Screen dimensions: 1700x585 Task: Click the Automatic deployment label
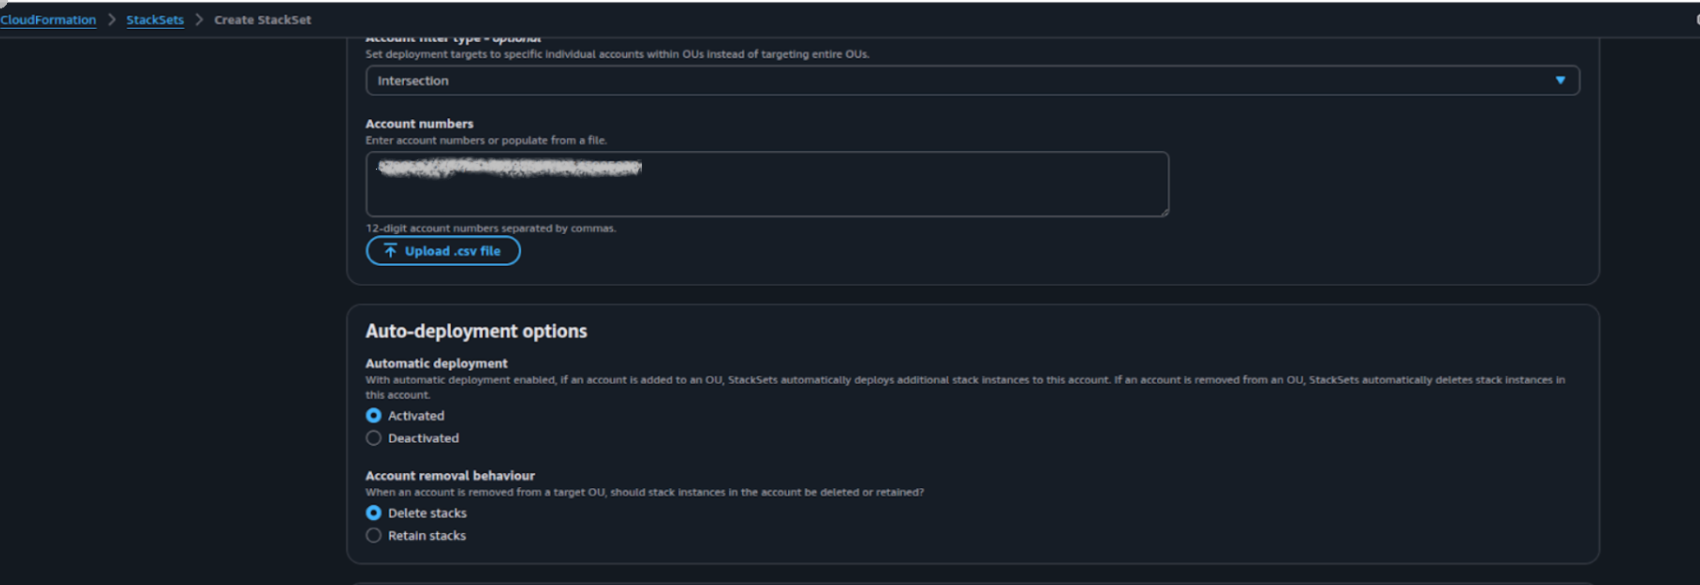tap(436, 363)
